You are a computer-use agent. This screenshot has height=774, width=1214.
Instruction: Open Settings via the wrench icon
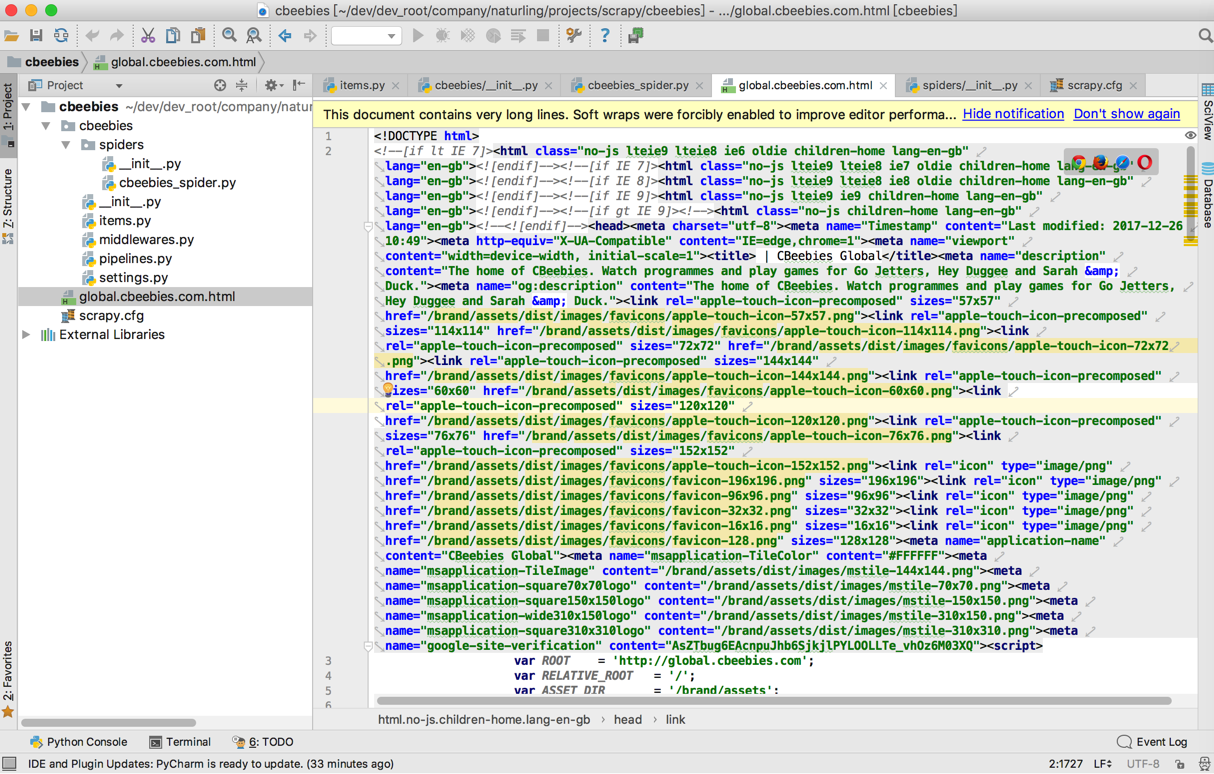click(x=574, y=36)
